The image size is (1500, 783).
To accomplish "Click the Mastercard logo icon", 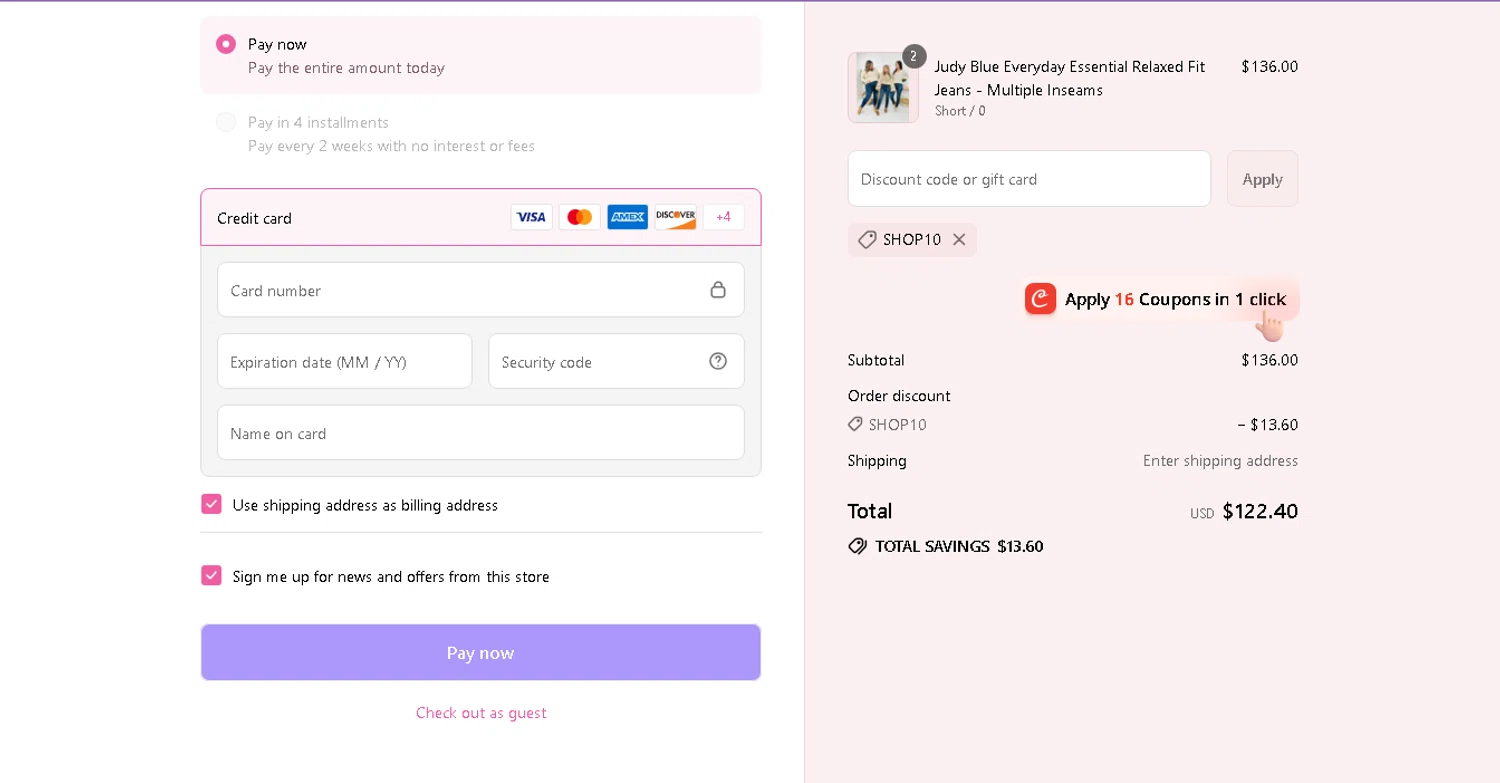I will pyautogui.click(x=579, y=217).
